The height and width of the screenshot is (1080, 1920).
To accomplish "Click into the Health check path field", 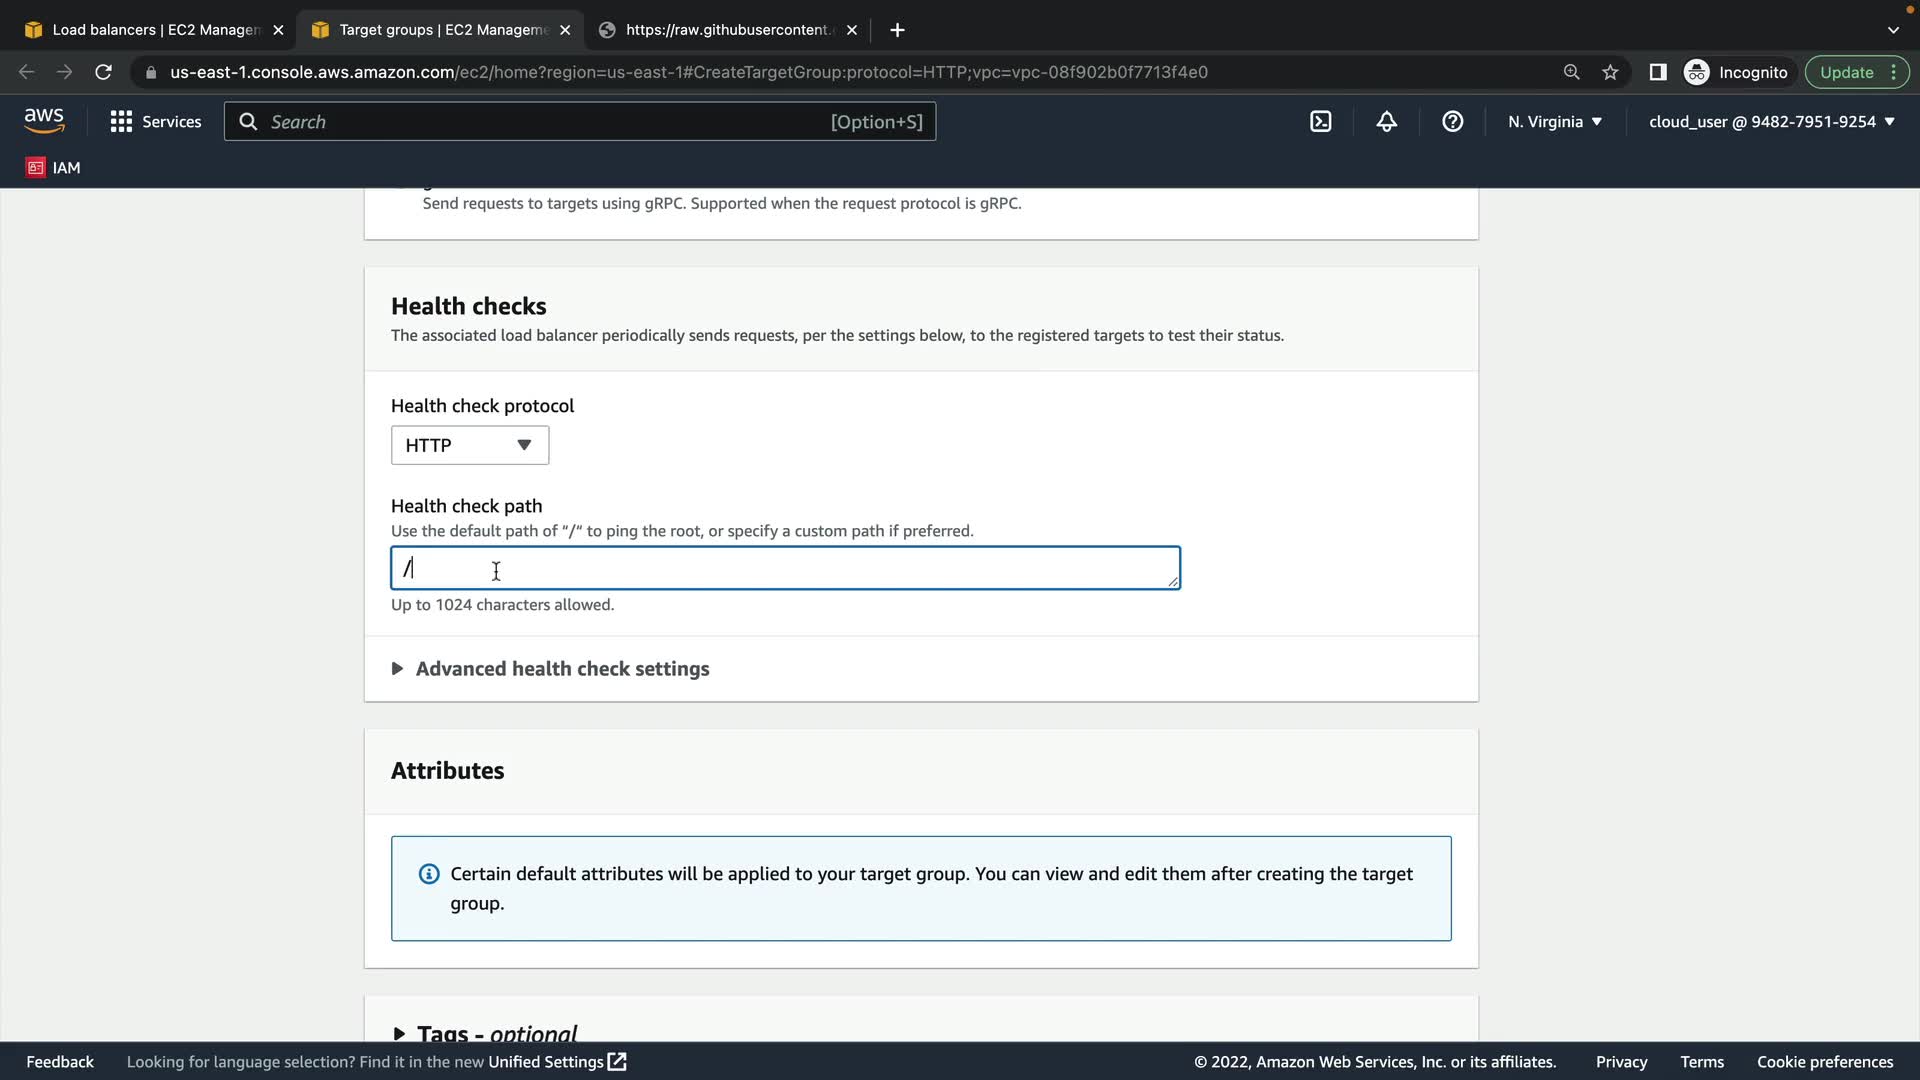I will (785, 568).
